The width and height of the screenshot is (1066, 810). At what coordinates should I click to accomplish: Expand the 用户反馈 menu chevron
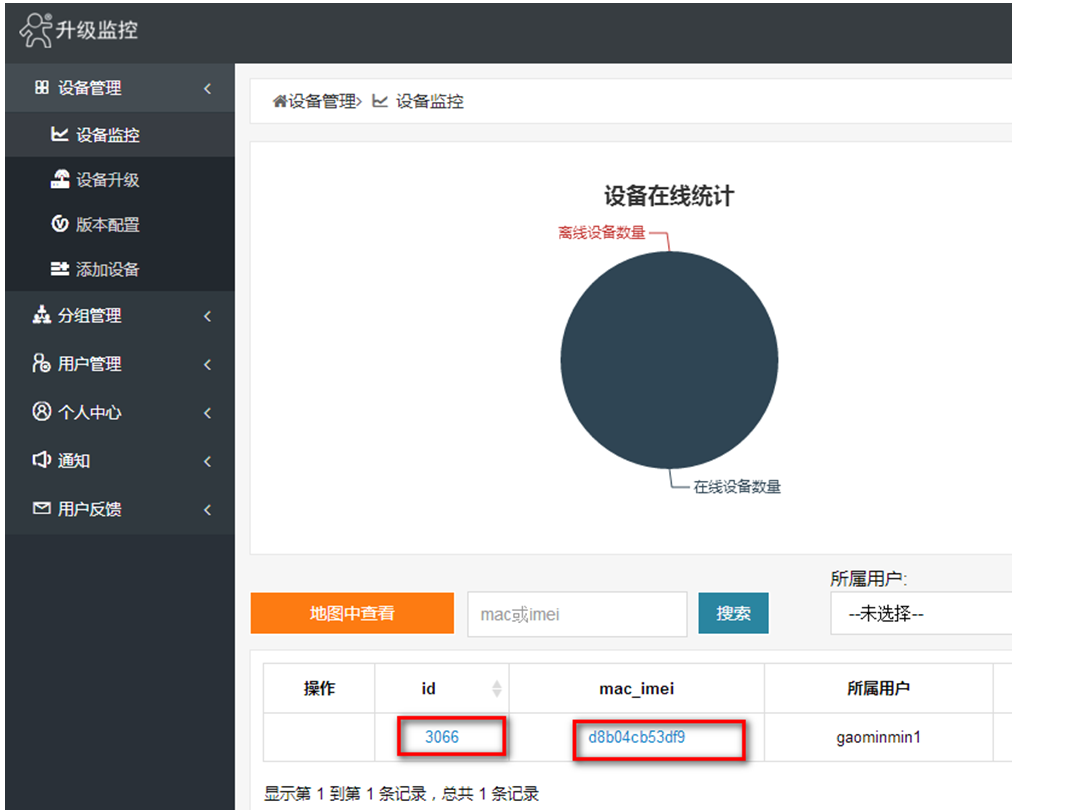point(207,510)
